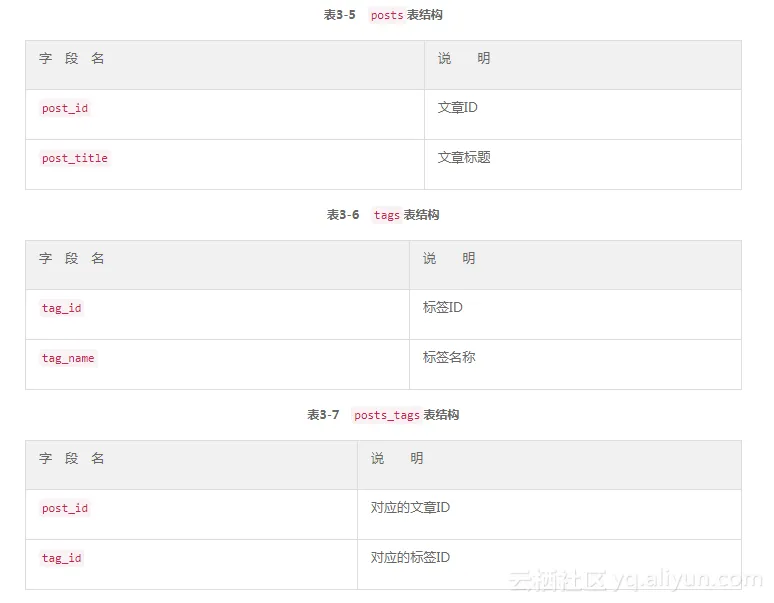Click post_id code in posts_tags table
Image resolution: width=774 pixels, height=603 pixels.
point(65,508)
